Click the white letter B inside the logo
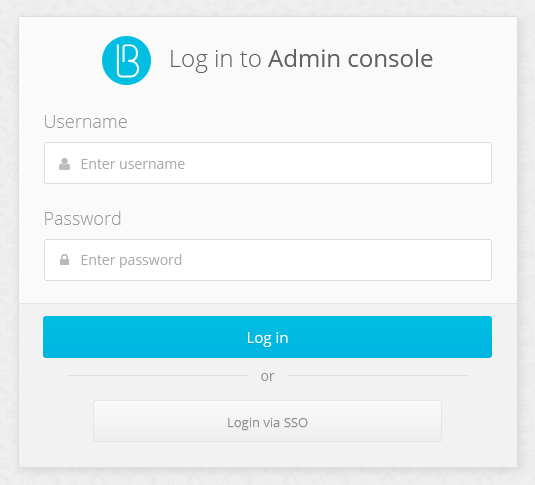 click(130, 61)
